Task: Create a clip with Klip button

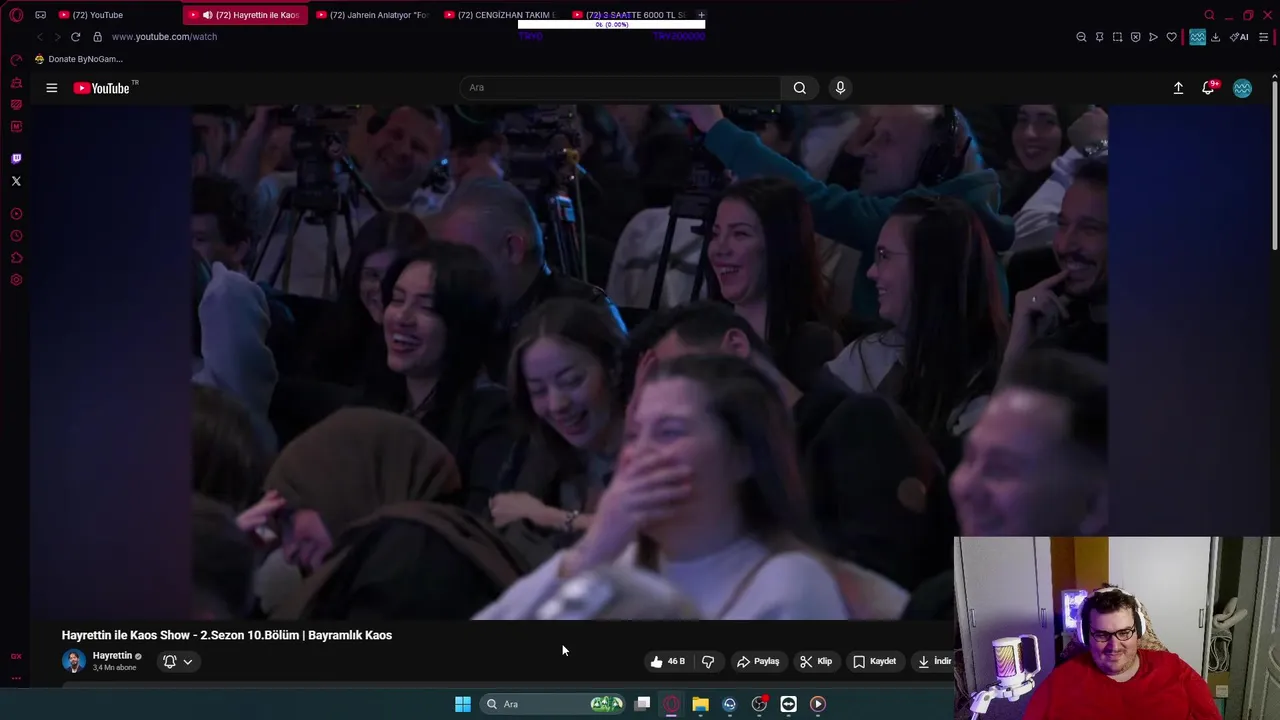Action: (816, 661)
